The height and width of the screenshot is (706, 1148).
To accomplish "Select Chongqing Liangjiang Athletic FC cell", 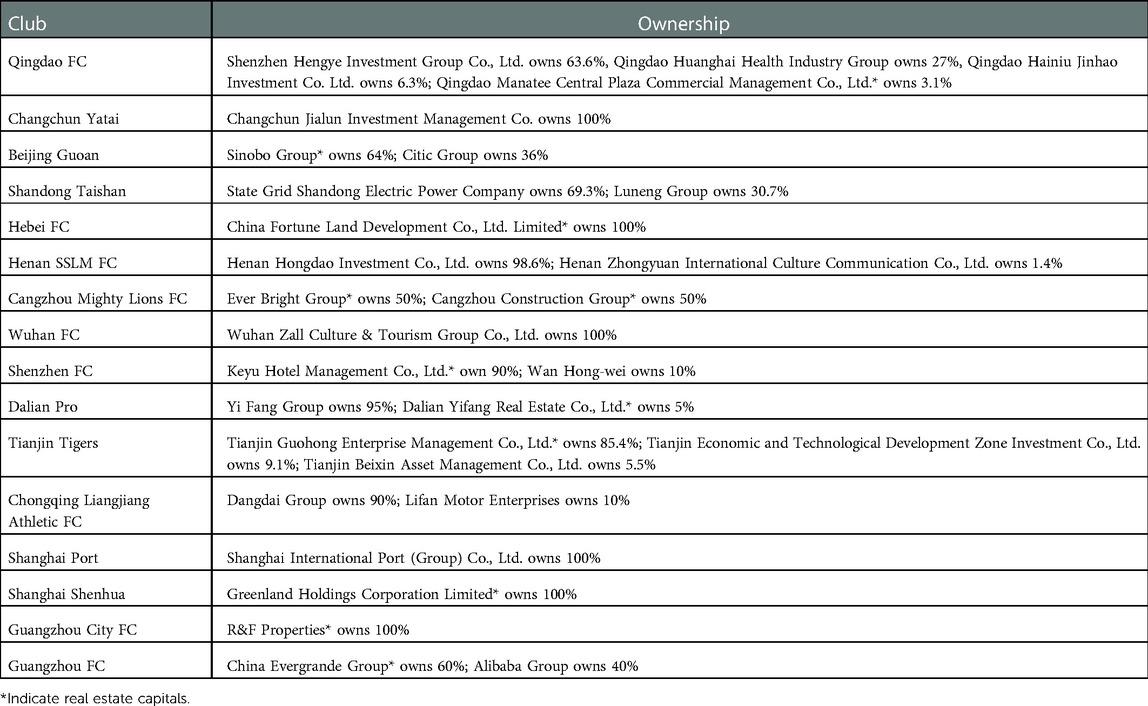I will (x=105, y=505).
